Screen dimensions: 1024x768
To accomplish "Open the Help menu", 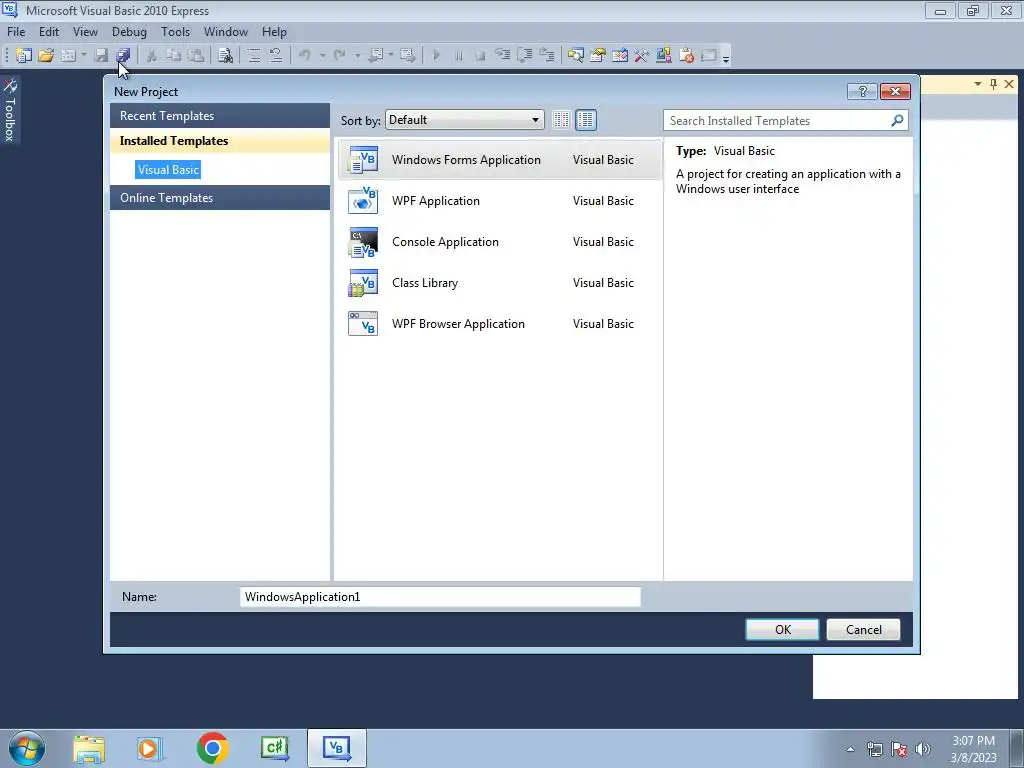I will point(274,31).
